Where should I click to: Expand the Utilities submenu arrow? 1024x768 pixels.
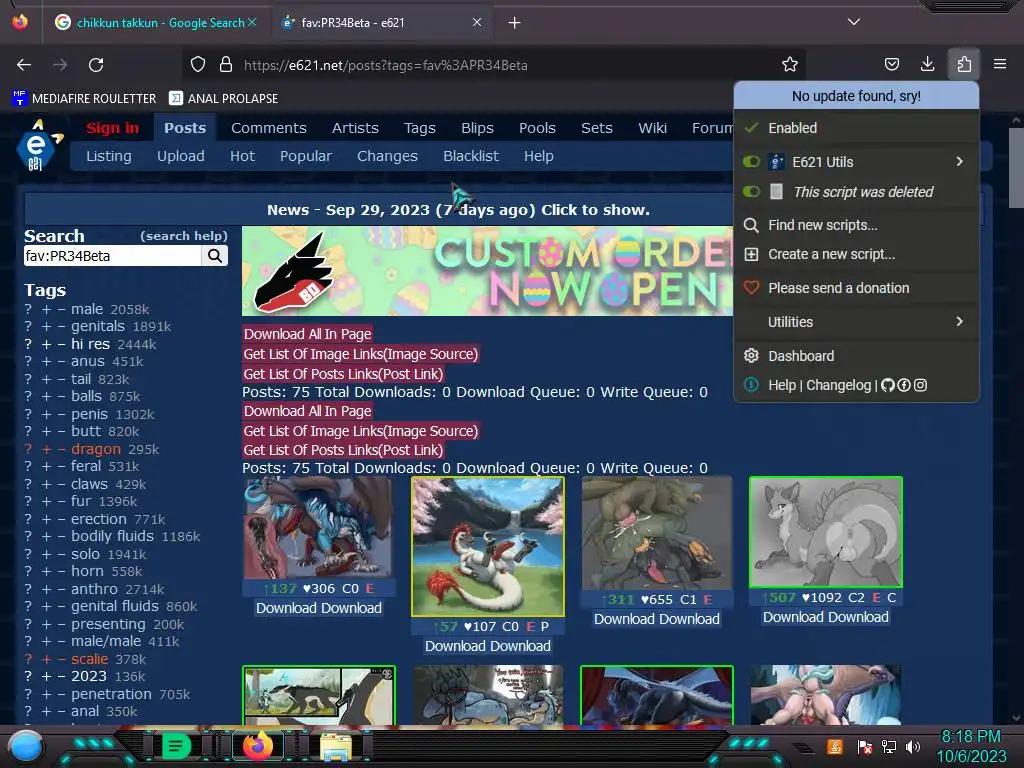959,321
